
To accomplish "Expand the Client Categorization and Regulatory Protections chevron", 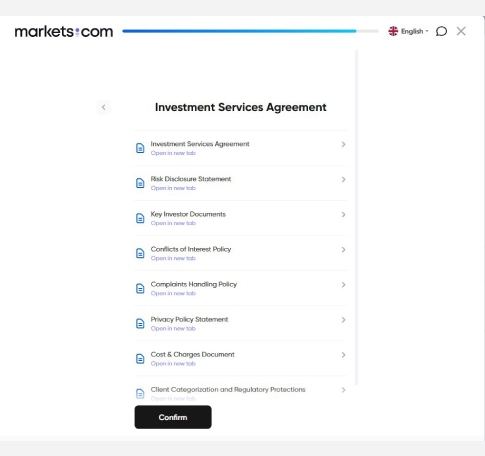I will tap(343, 390).
